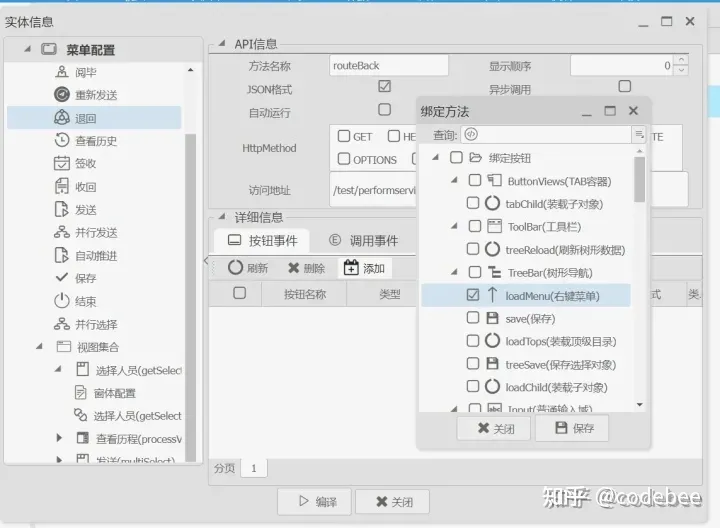Screen dimensions: 720x528
Task: Enable the 异步调用 checkbox
Action: [624, 86]
